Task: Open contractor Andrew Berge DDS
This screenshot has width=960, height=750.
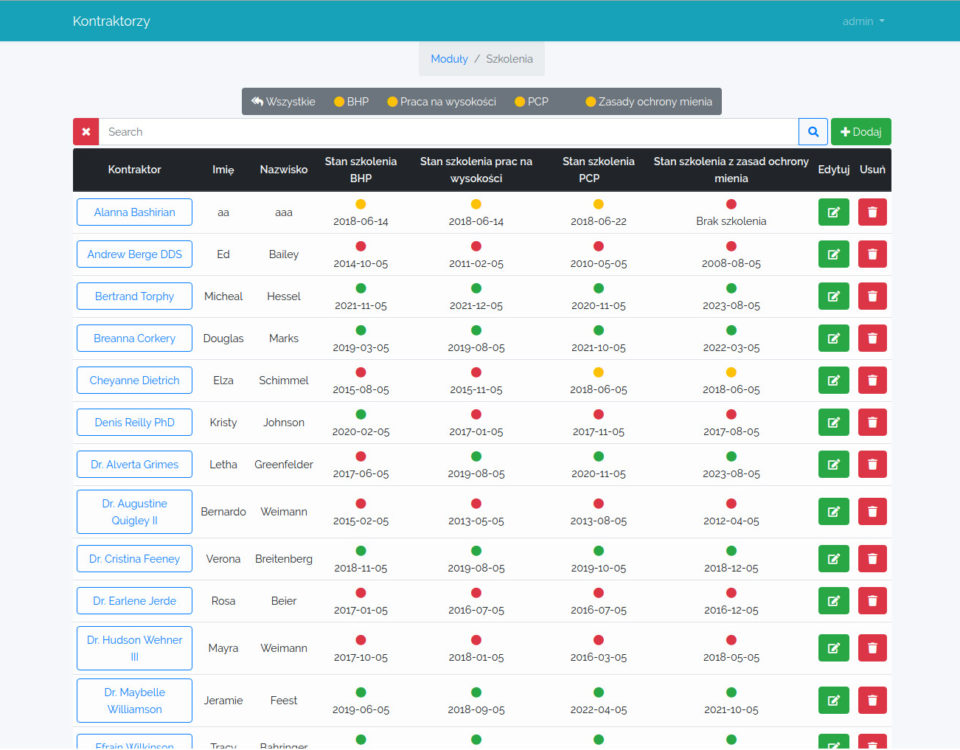Action: [x=135, y=254]
